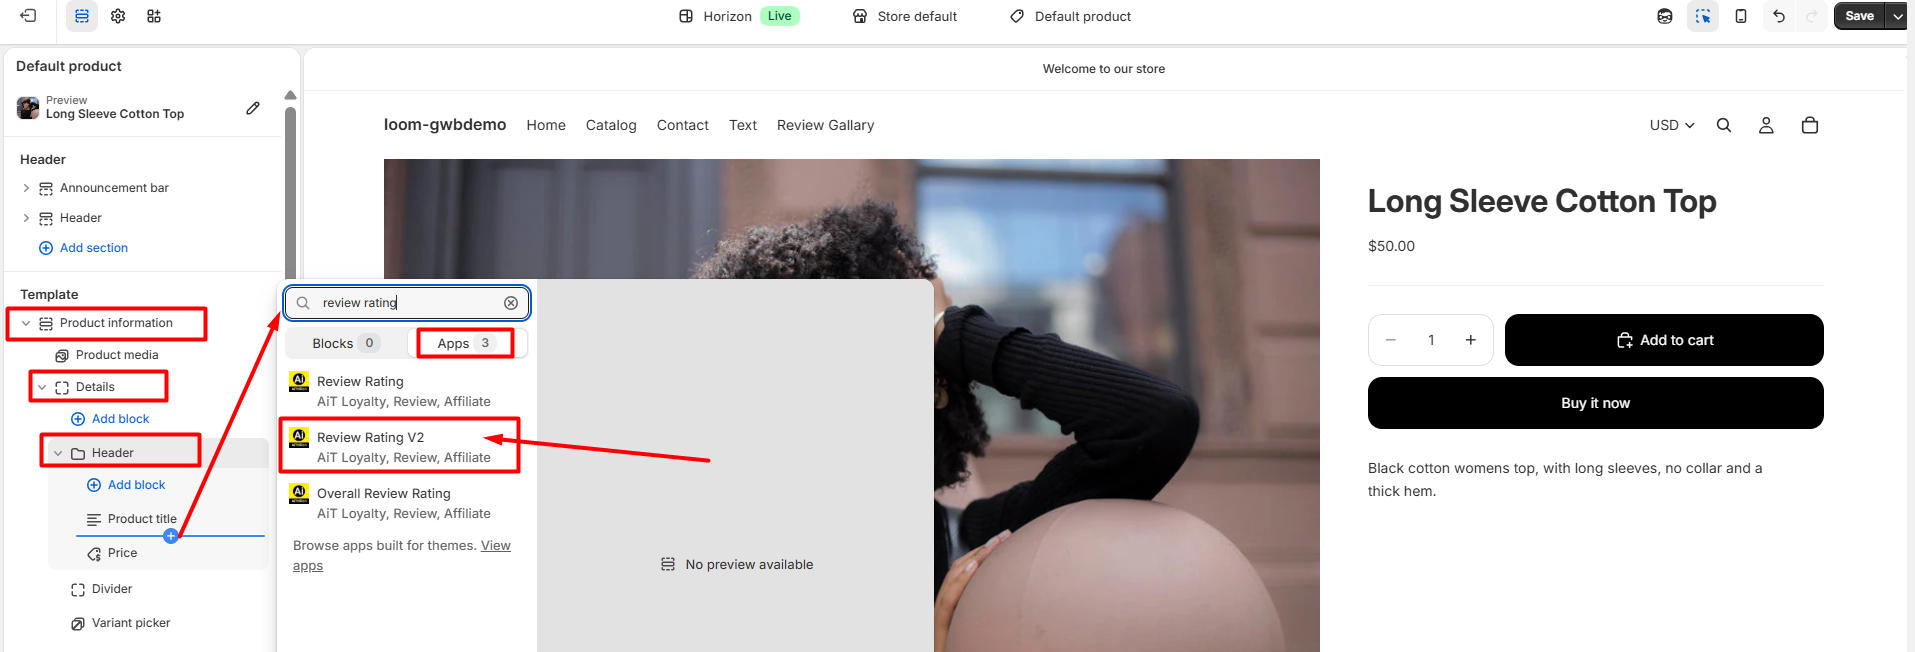Collapse the Product information section

pos(26,323)
